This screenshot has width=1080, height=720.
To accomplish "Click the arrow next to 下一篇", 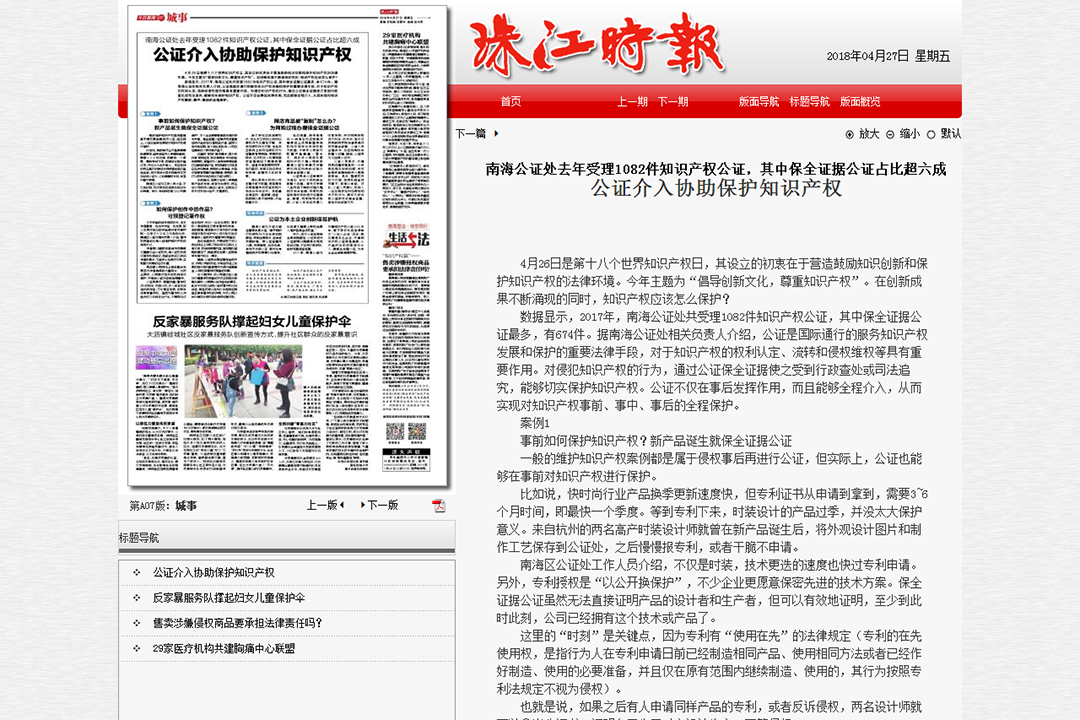I will pyautogui.click(x=496, y=134).
